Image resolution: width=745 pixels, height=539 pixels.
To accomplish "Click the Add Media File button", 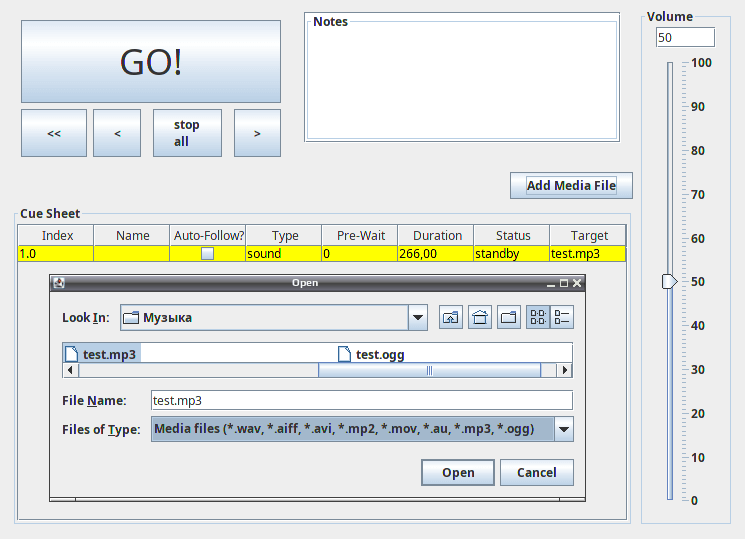I will pyautogui.click(x=571, y=185).
